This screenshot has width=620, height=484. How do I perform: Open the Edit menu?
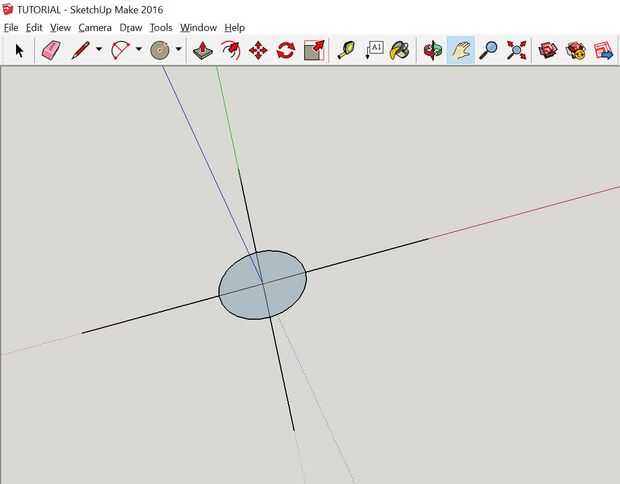34,28
